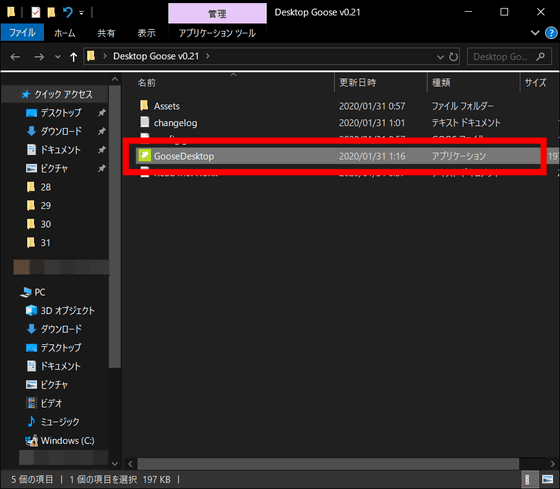The width and height of the screenshot is (560, 489).
Task: Open 3D オブジェクト under PC
Action: [x=60, y=310]
